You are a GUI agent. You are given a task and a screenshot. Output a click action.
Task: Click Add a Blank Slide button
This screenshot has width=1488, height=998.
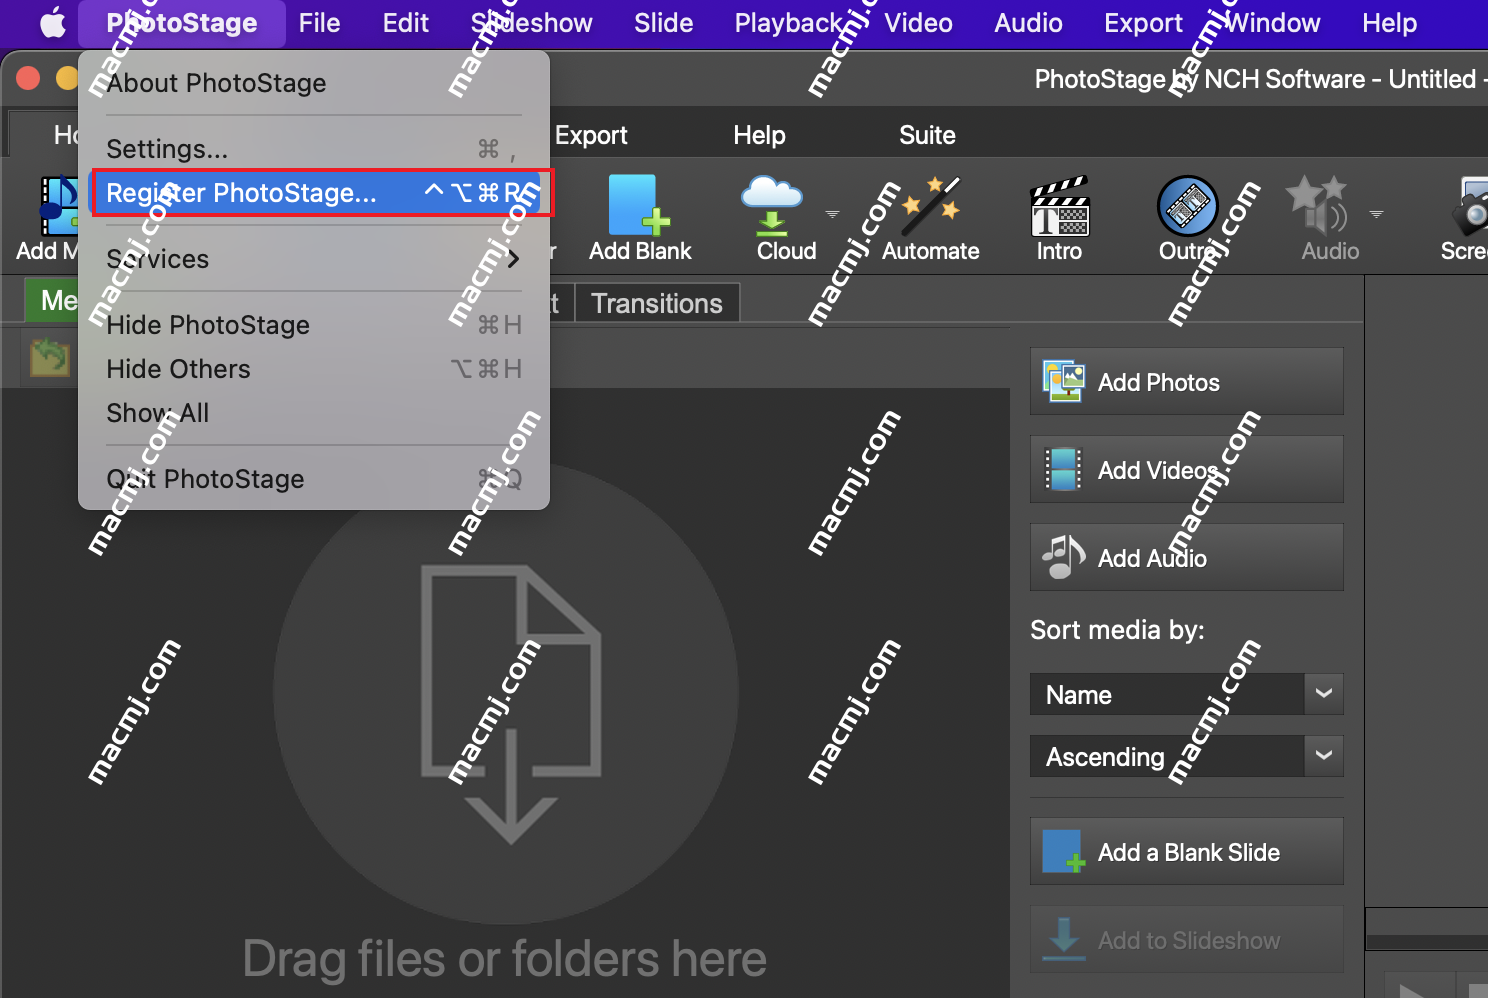click(1186, 852)
